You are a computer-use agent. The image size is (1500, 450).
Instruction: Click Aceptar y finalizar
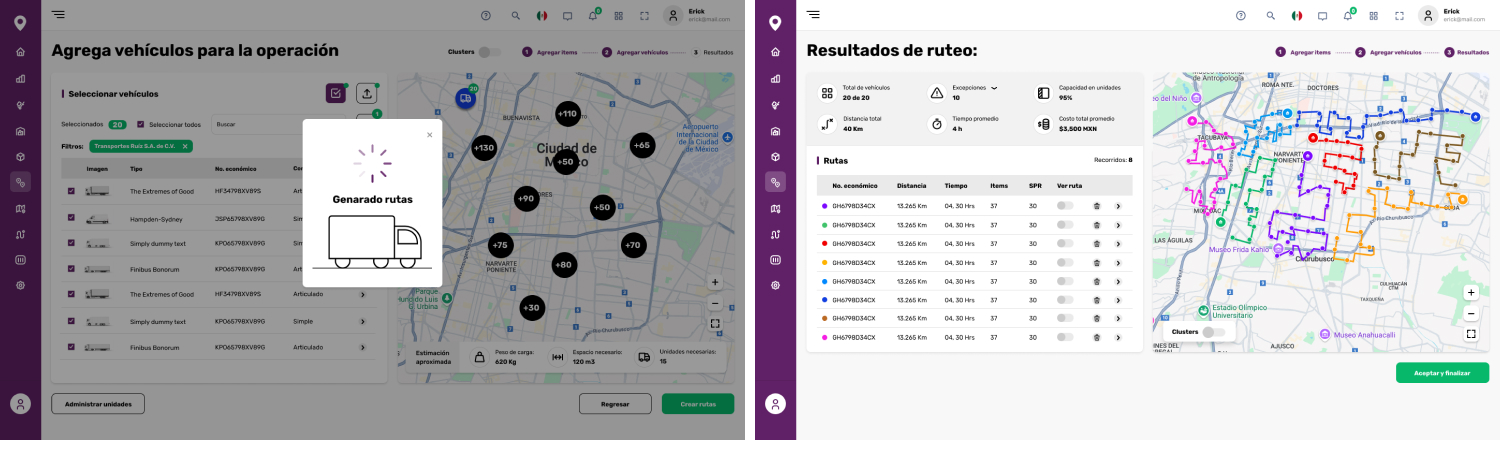tap(1442, 372)
